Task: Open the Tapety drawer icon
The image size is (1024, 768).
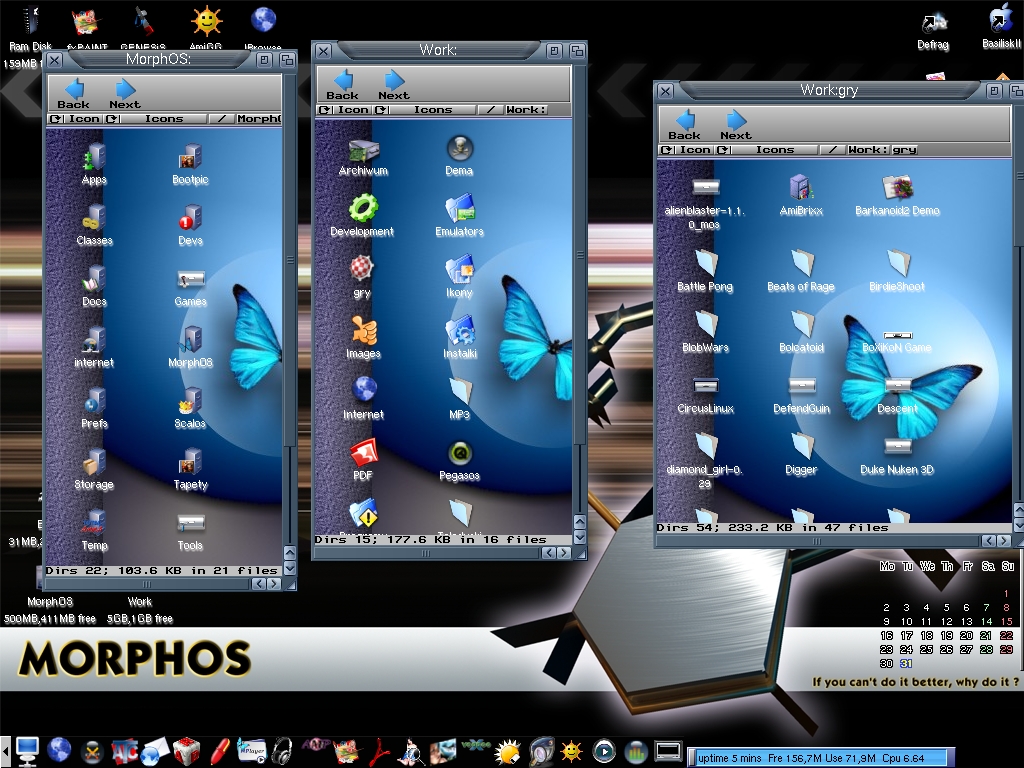Action: coord(190,469)
